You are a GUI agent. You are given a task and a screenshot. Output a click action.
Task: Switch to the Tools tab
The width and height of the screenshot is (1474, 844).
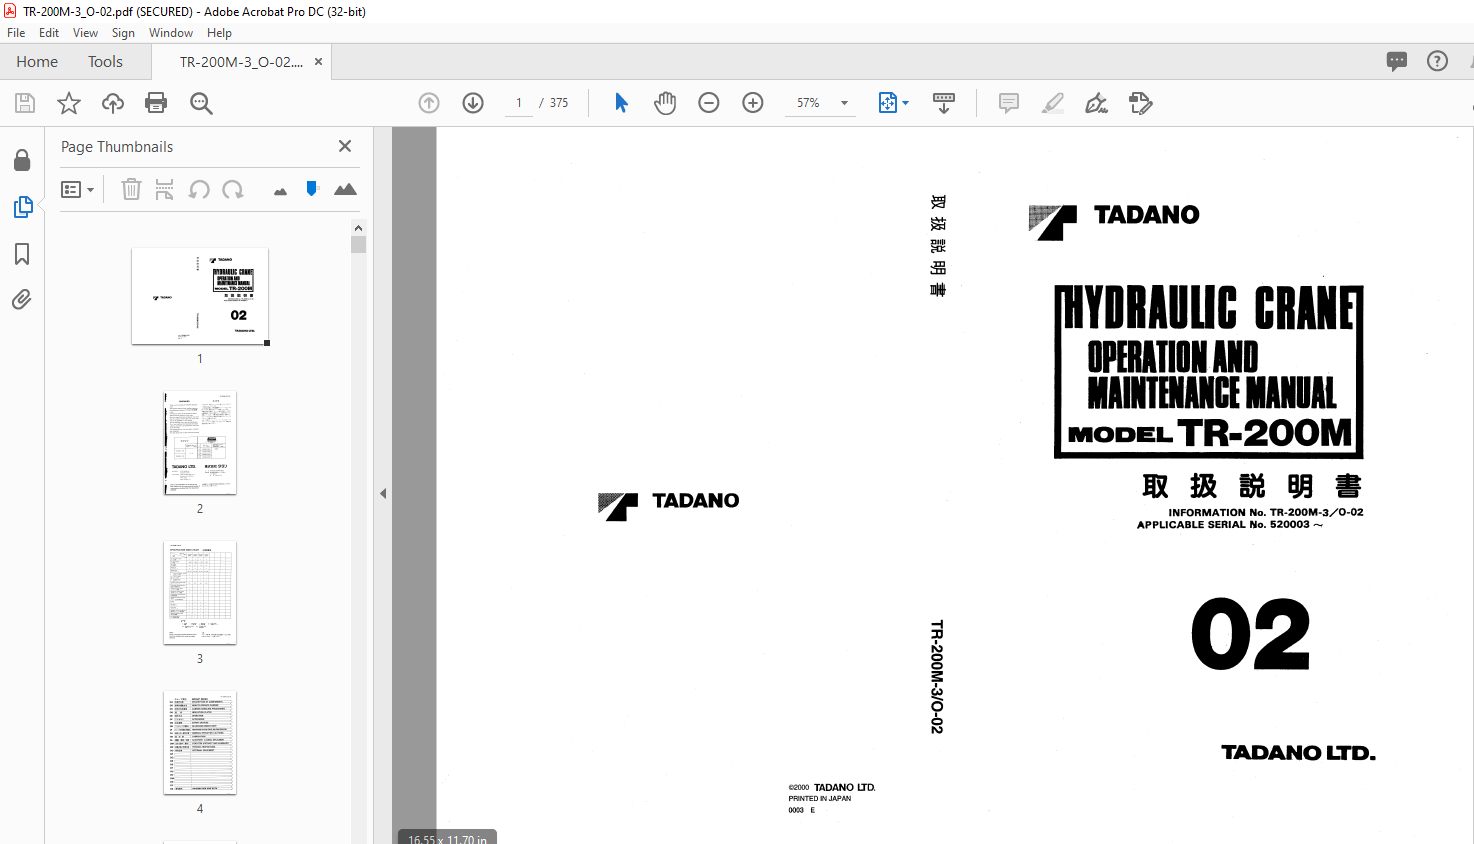pyautogui.click(x=105, y=62)
